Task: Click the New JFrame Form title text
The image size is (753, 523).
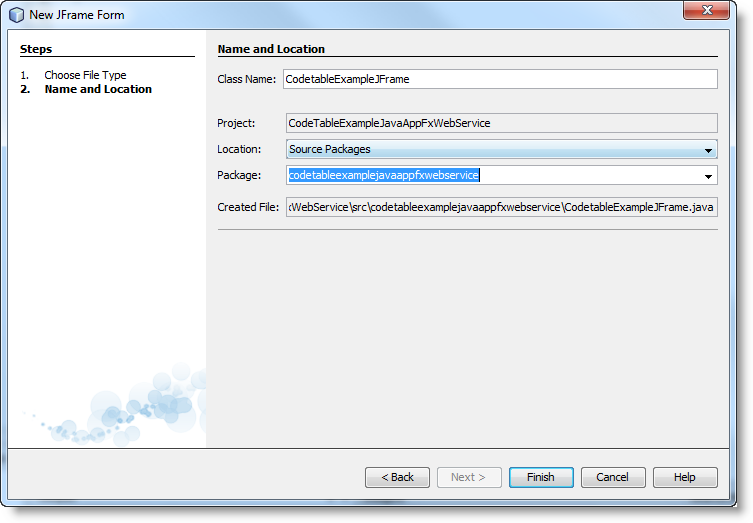Action: (x=77, y=15)
